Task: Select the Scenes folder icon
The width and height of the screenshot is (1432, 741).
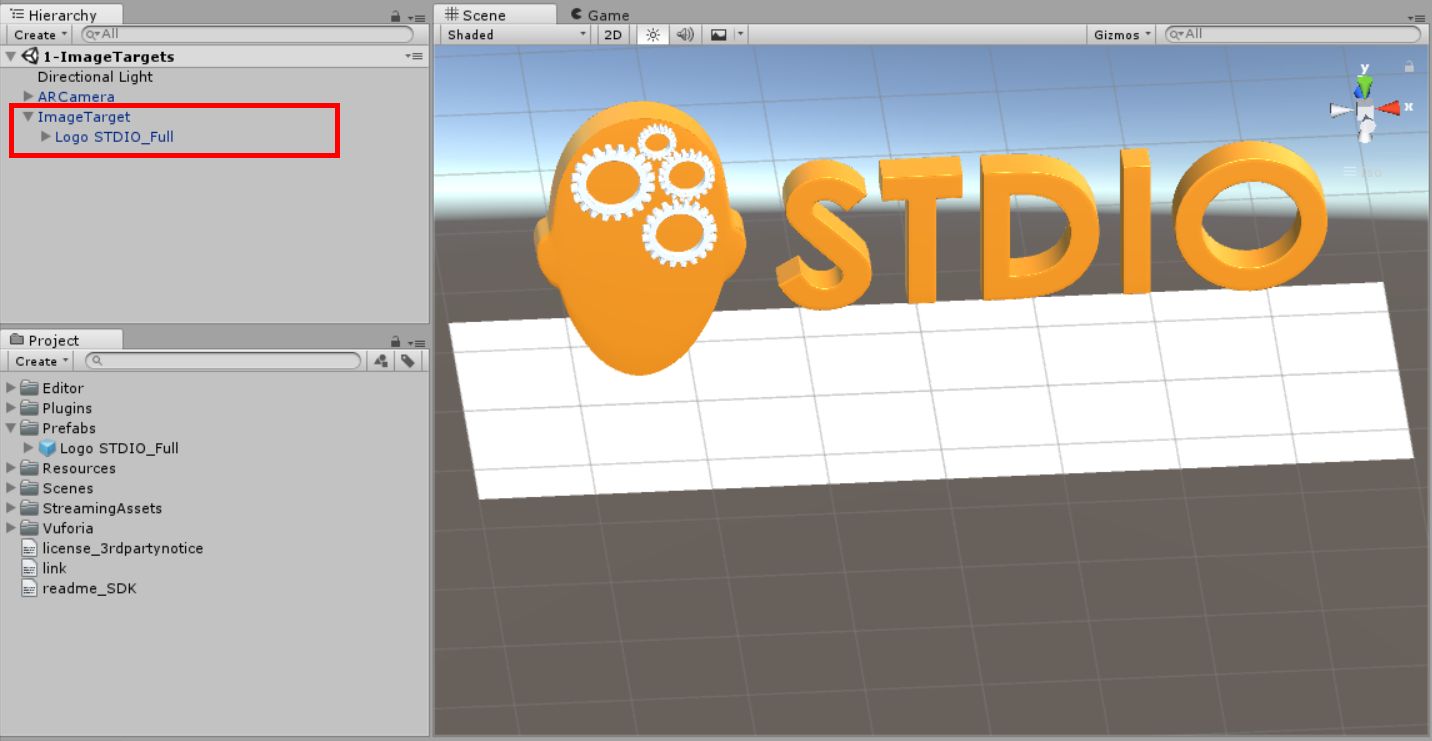Action: (30, 488)
